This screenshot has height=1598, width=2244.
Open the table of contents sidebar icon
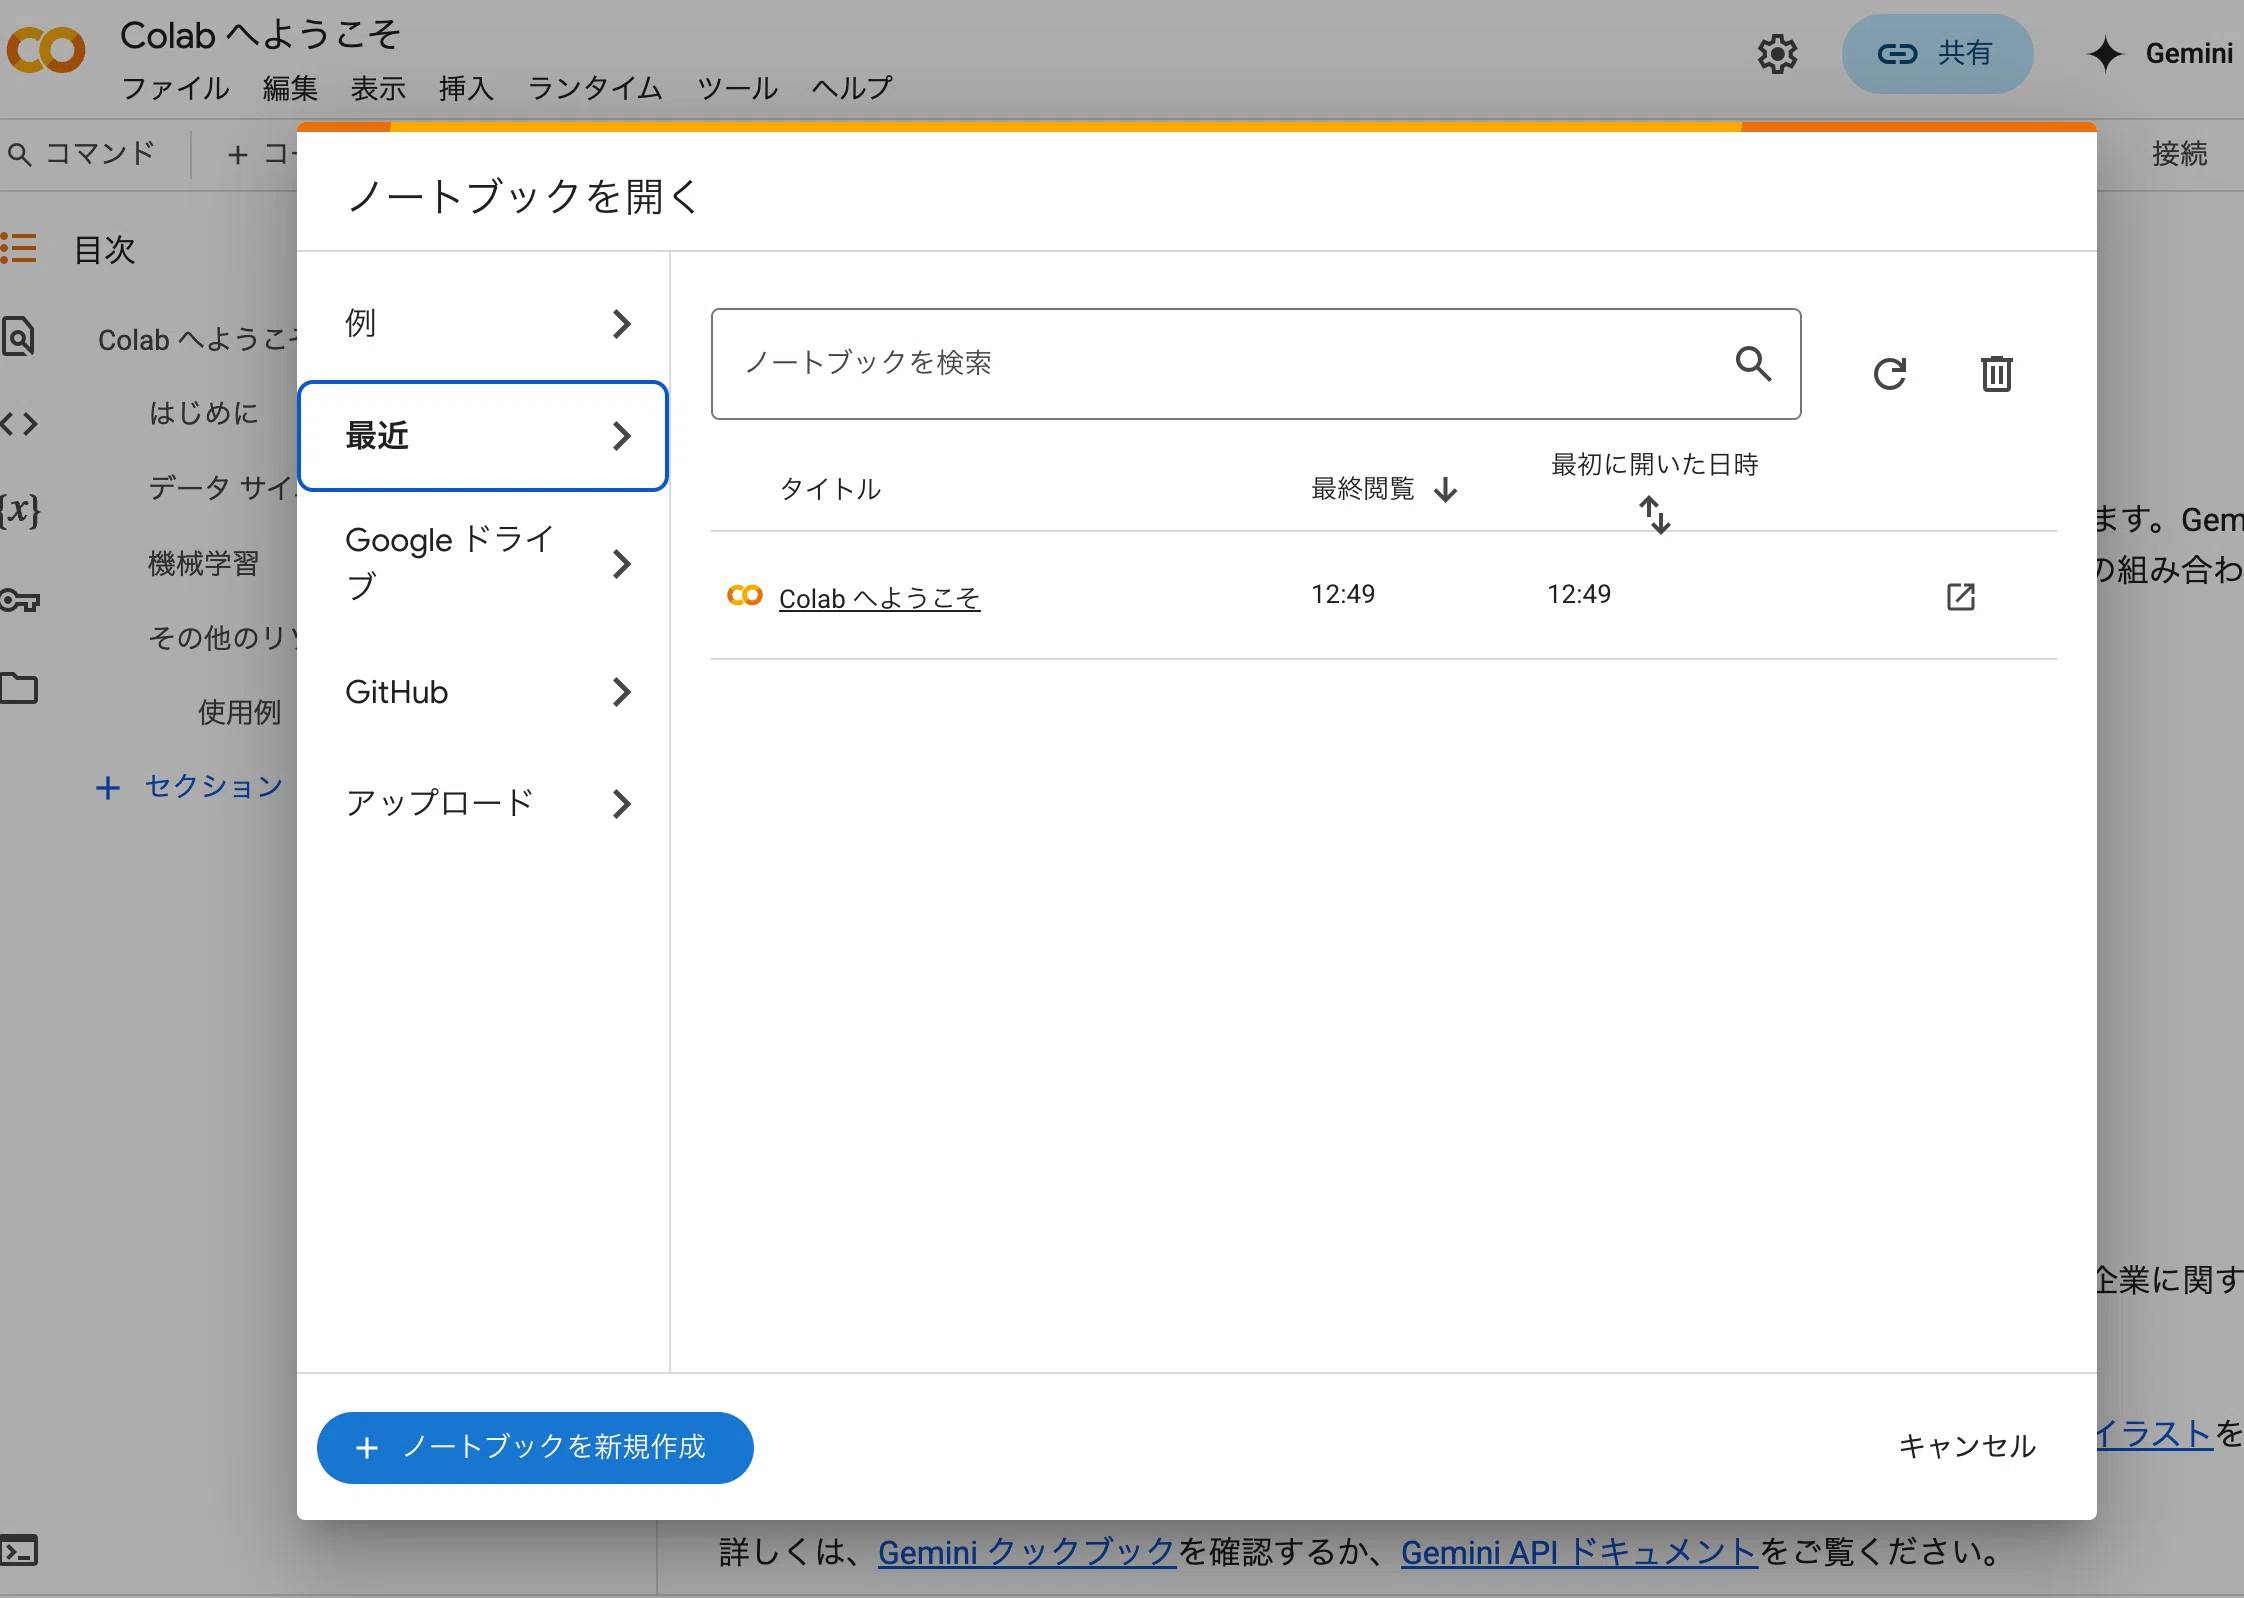pyautogui.click(x=18, y=248)
